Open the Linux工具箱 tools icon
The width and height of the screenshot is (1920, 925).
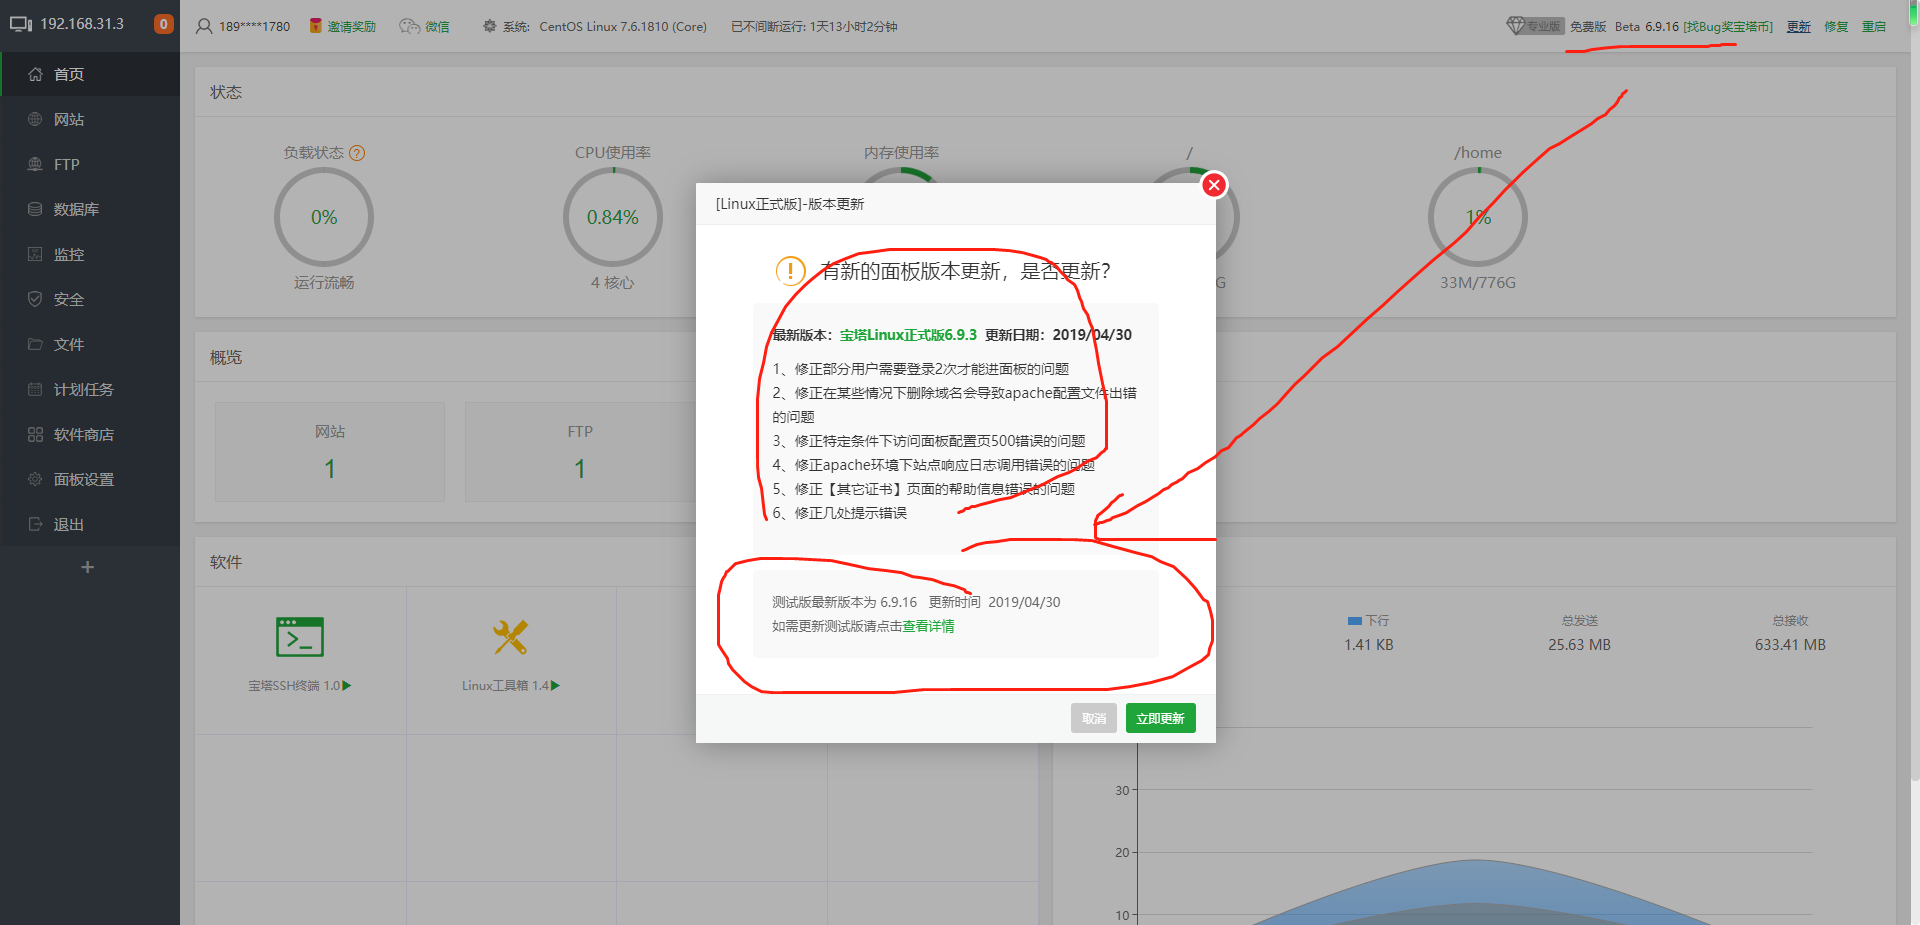(x=510, y=637)
